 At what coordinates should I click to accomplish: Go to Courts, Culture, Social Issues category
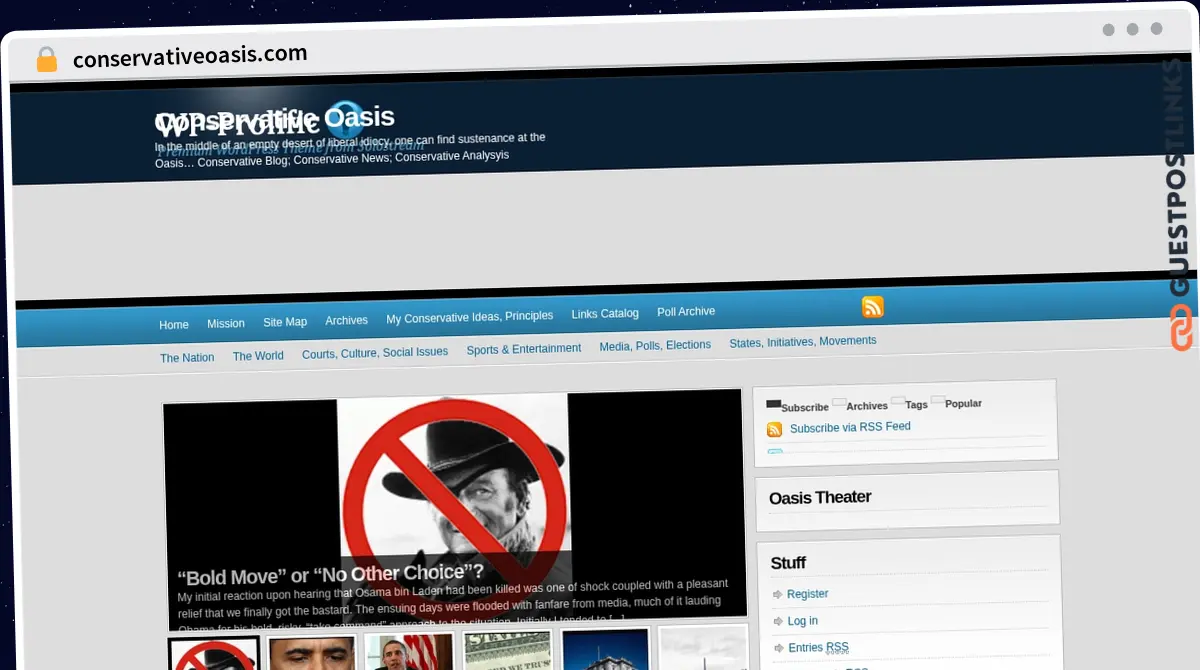point(375,353)
